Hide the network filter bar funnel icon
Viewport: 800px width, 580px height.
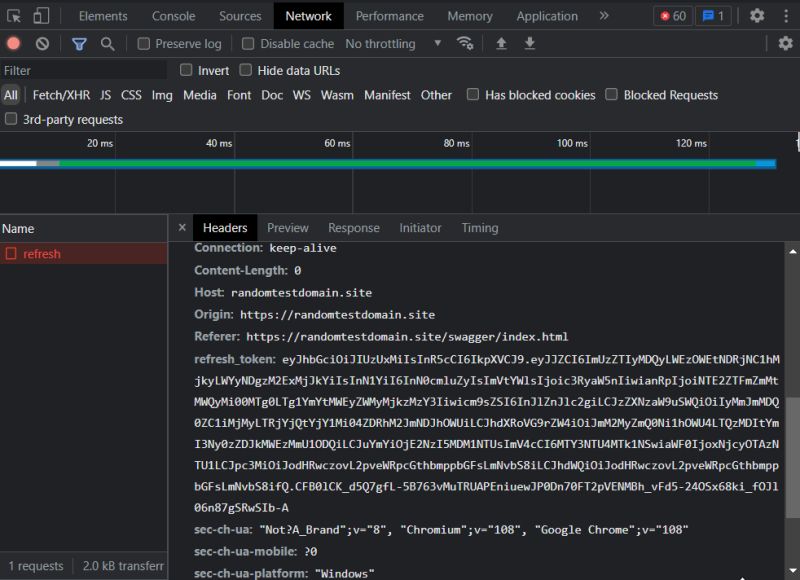coord(79,43)
